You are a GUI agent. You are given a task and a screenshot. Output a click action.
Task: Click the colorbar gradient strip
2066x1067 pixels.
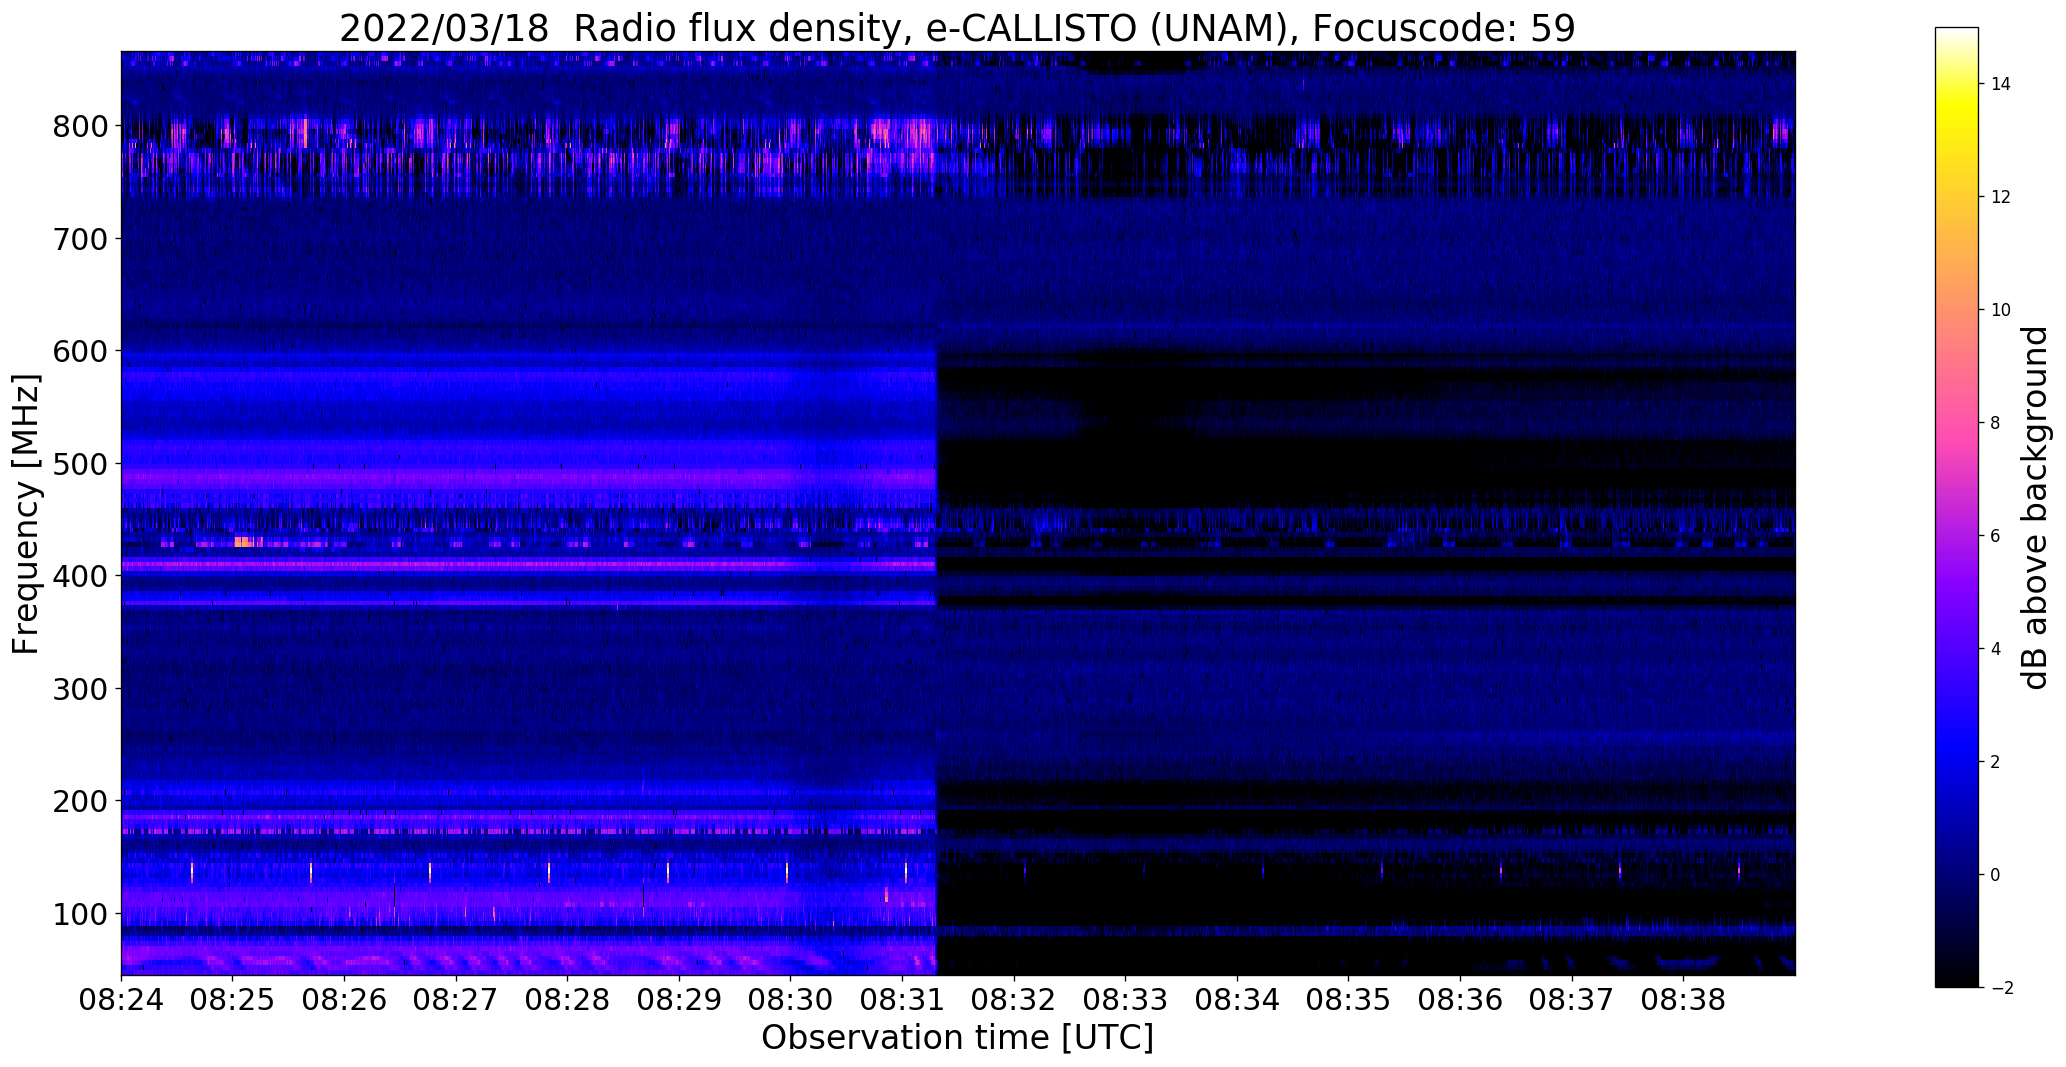pyautogui.click(x=1956, y=507)
